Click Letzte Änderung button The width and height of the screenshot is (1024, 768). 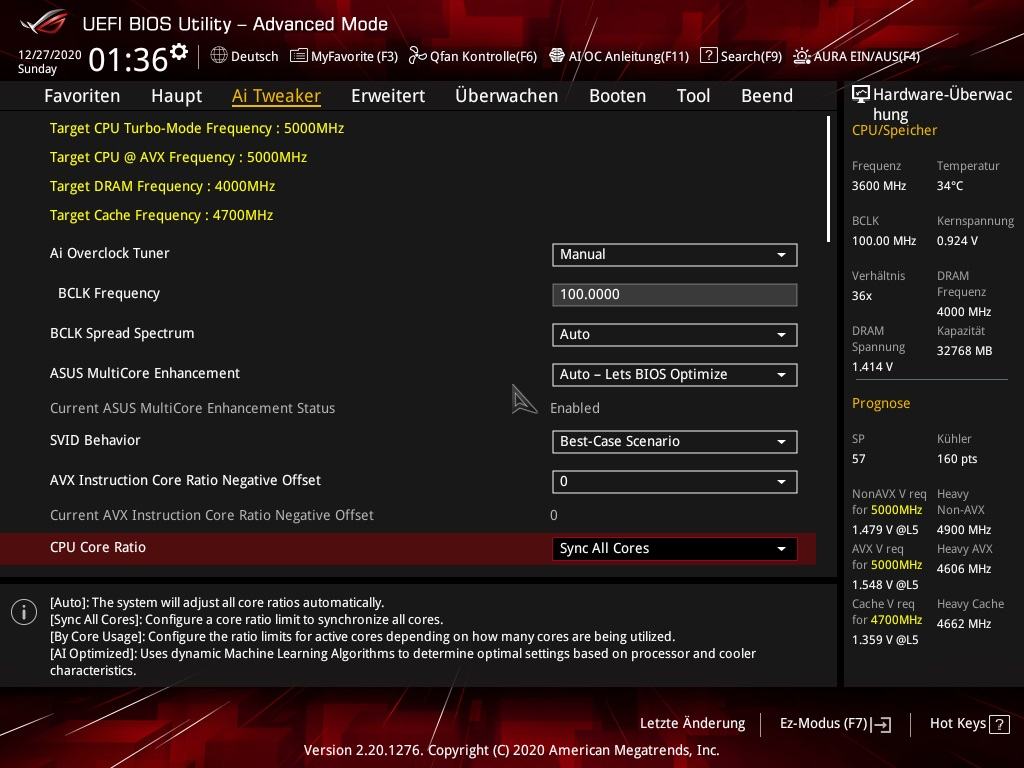692,723
